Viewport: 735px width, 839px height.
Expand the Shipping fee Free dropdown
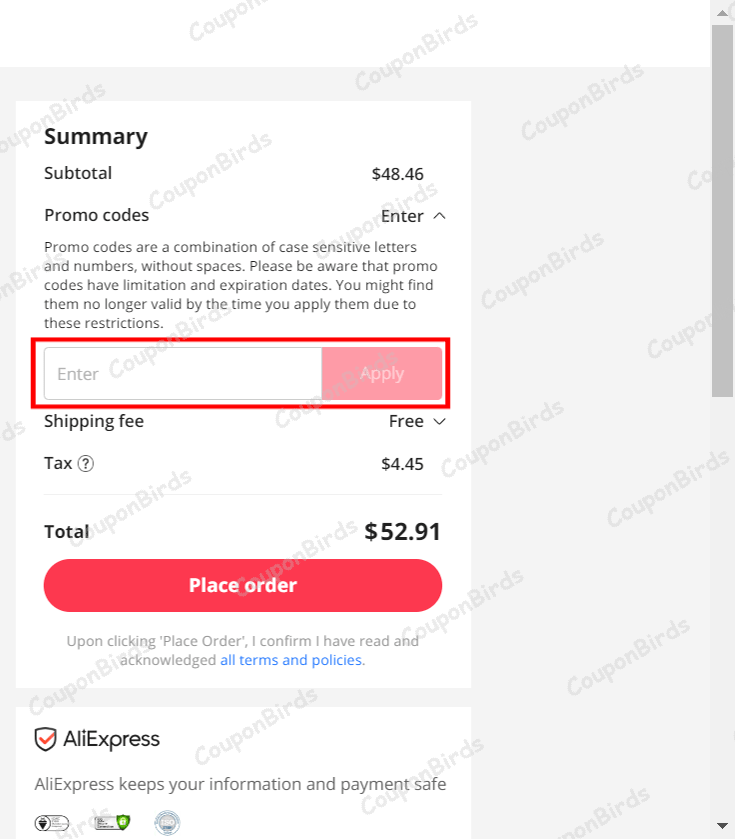pos(440,421)
